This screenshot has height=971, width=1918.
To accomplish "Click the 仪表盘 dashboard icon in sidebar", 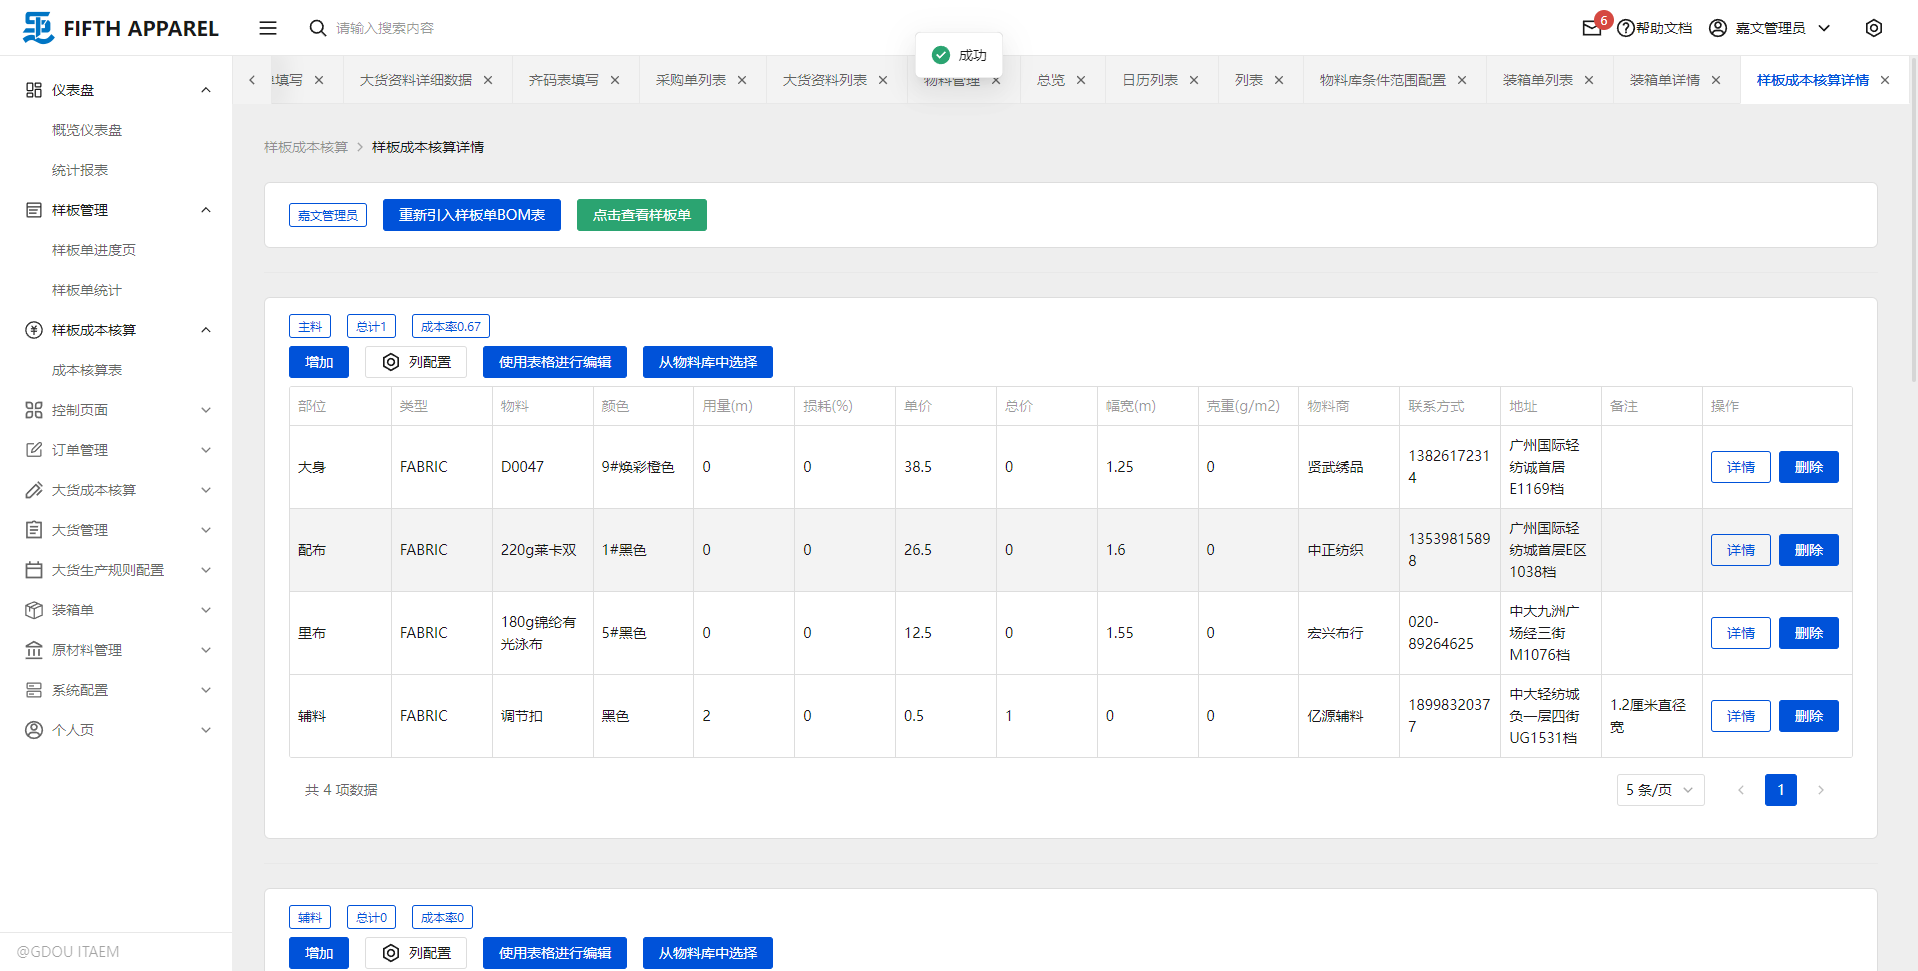I will [34, 90].
